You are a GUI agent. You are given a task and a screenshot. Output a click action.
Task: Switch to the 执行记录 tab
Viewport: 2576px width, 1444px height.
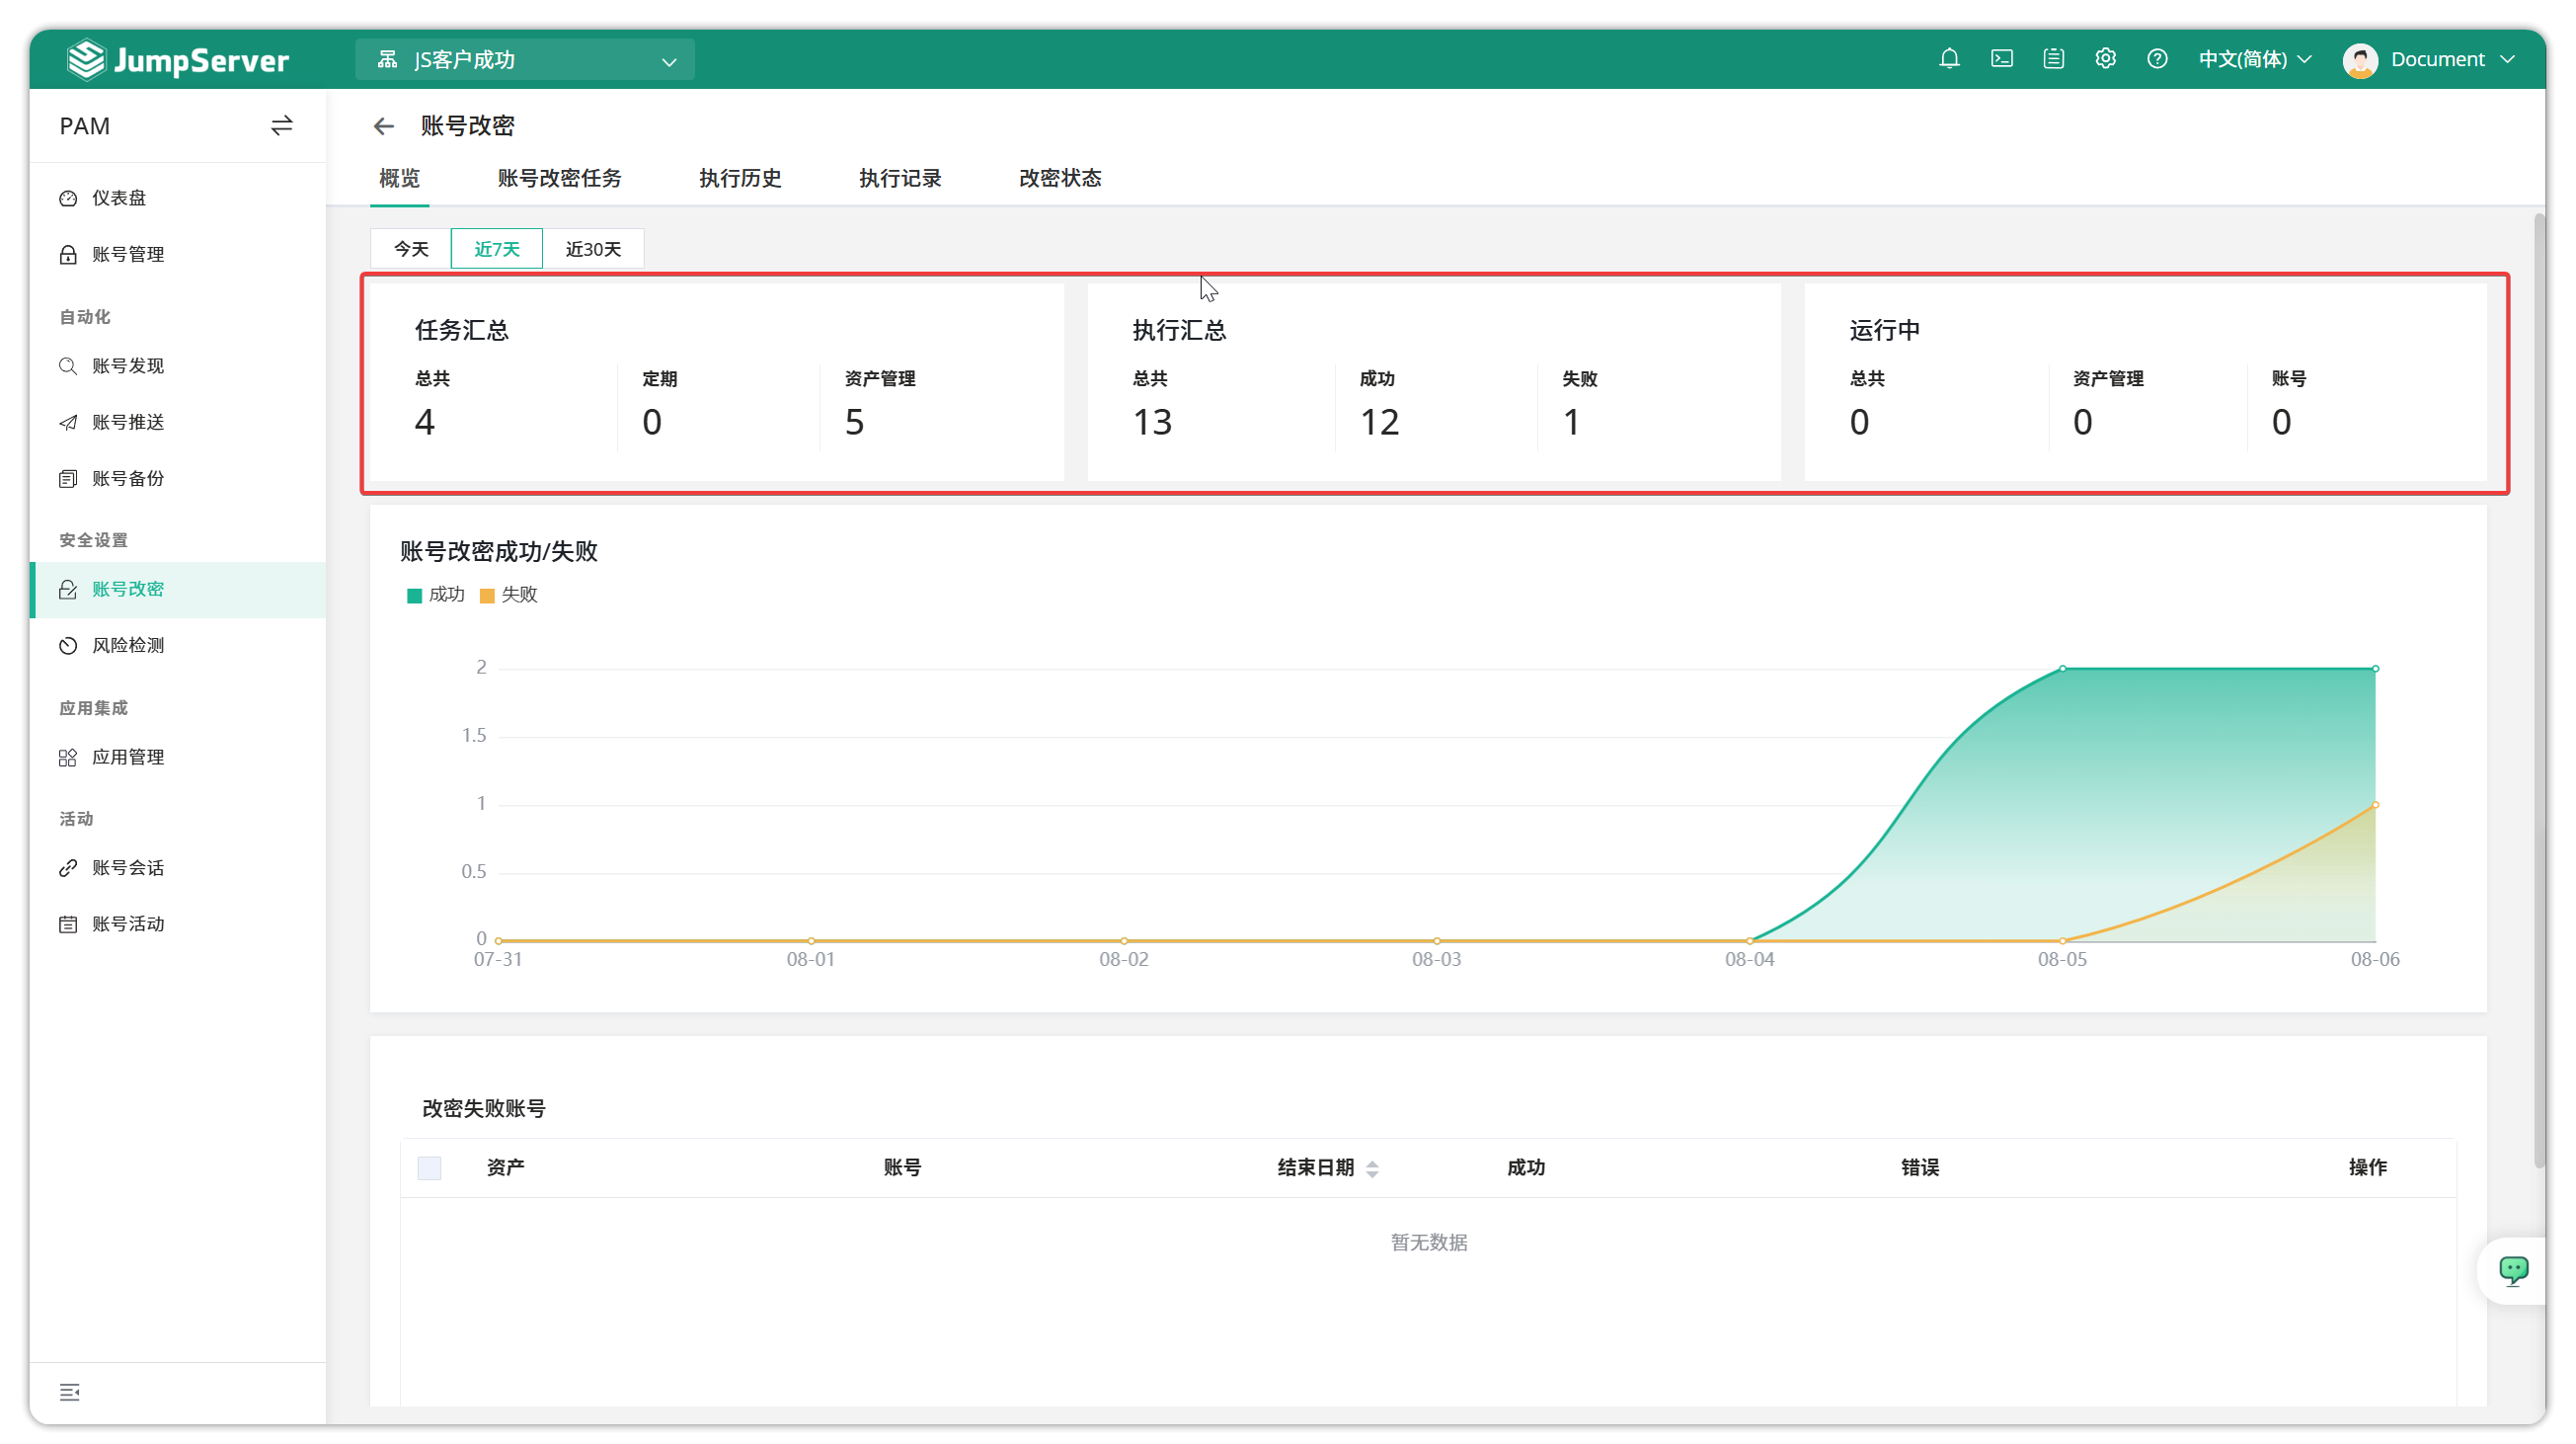[x=900, y=178]
